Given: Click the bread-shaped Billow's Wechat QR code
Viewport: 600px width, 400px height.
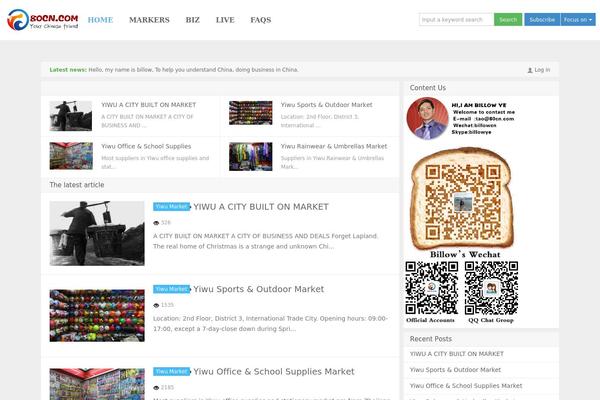Looking at the screenshot, I should [463, 199].
